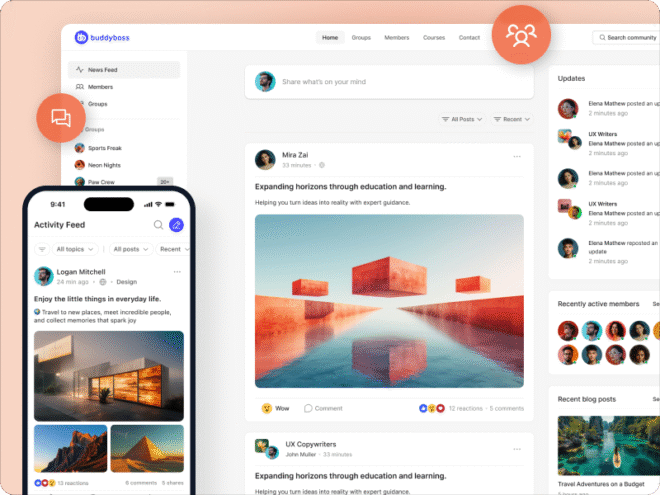The image size is (660, 495).
Task: Click the Share what's on your mind box
Action: [x=389, y=82]
